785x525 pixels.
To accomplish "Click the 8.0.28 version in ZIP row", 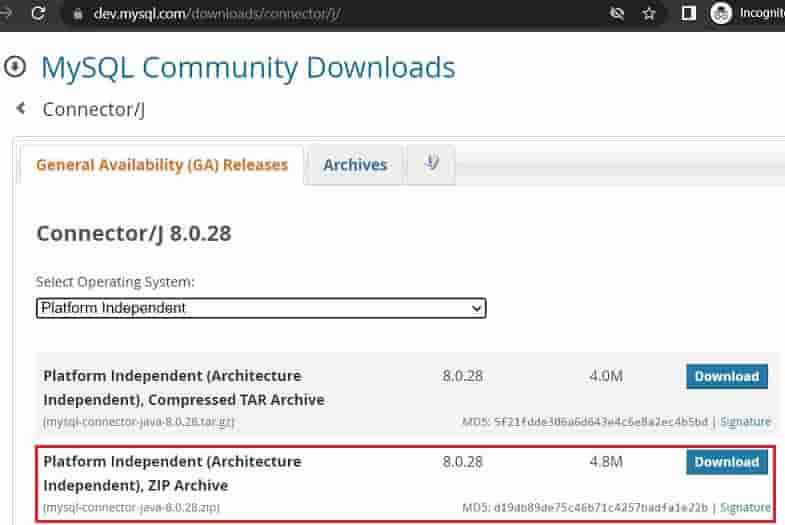I will (463, 461).
